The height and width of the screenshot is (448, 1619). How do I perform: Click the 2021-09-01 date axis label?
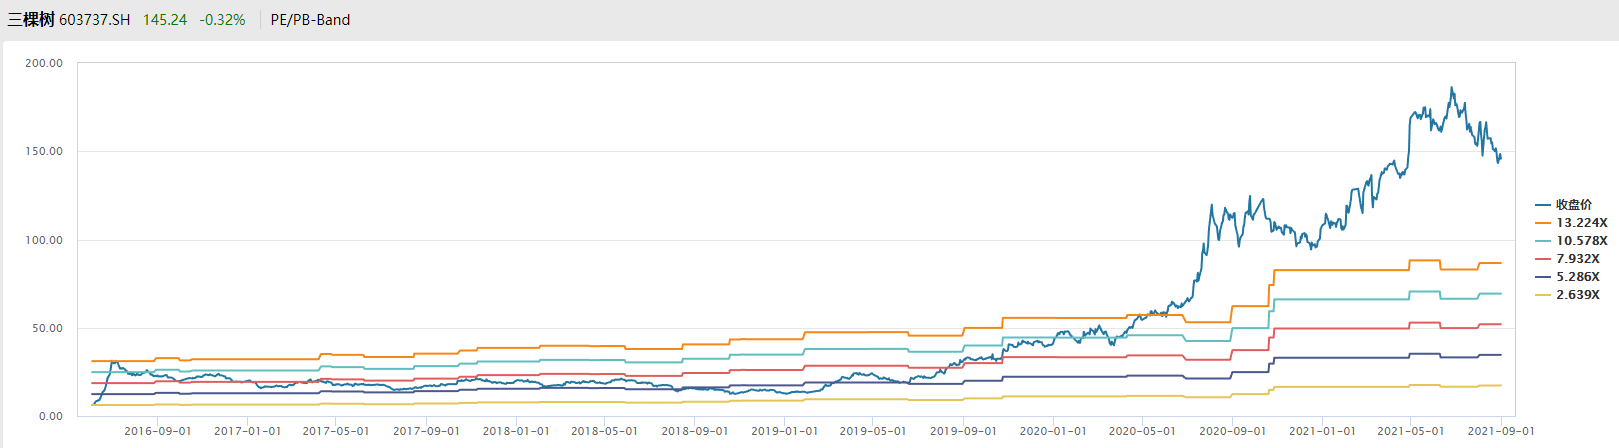click(x=1500, y=431)
